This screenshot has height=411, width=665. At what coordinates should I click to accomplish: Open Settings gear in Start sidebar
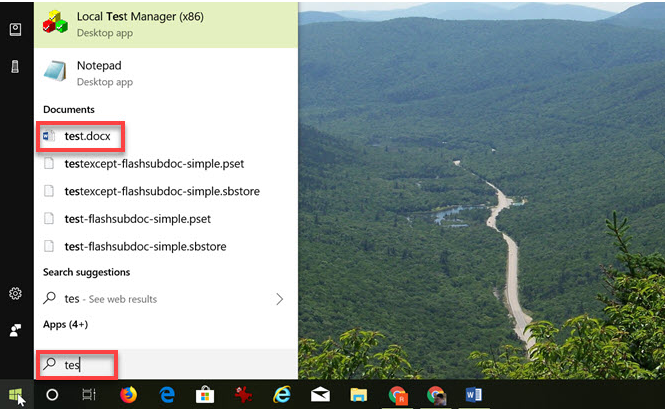tap(15, 293)
